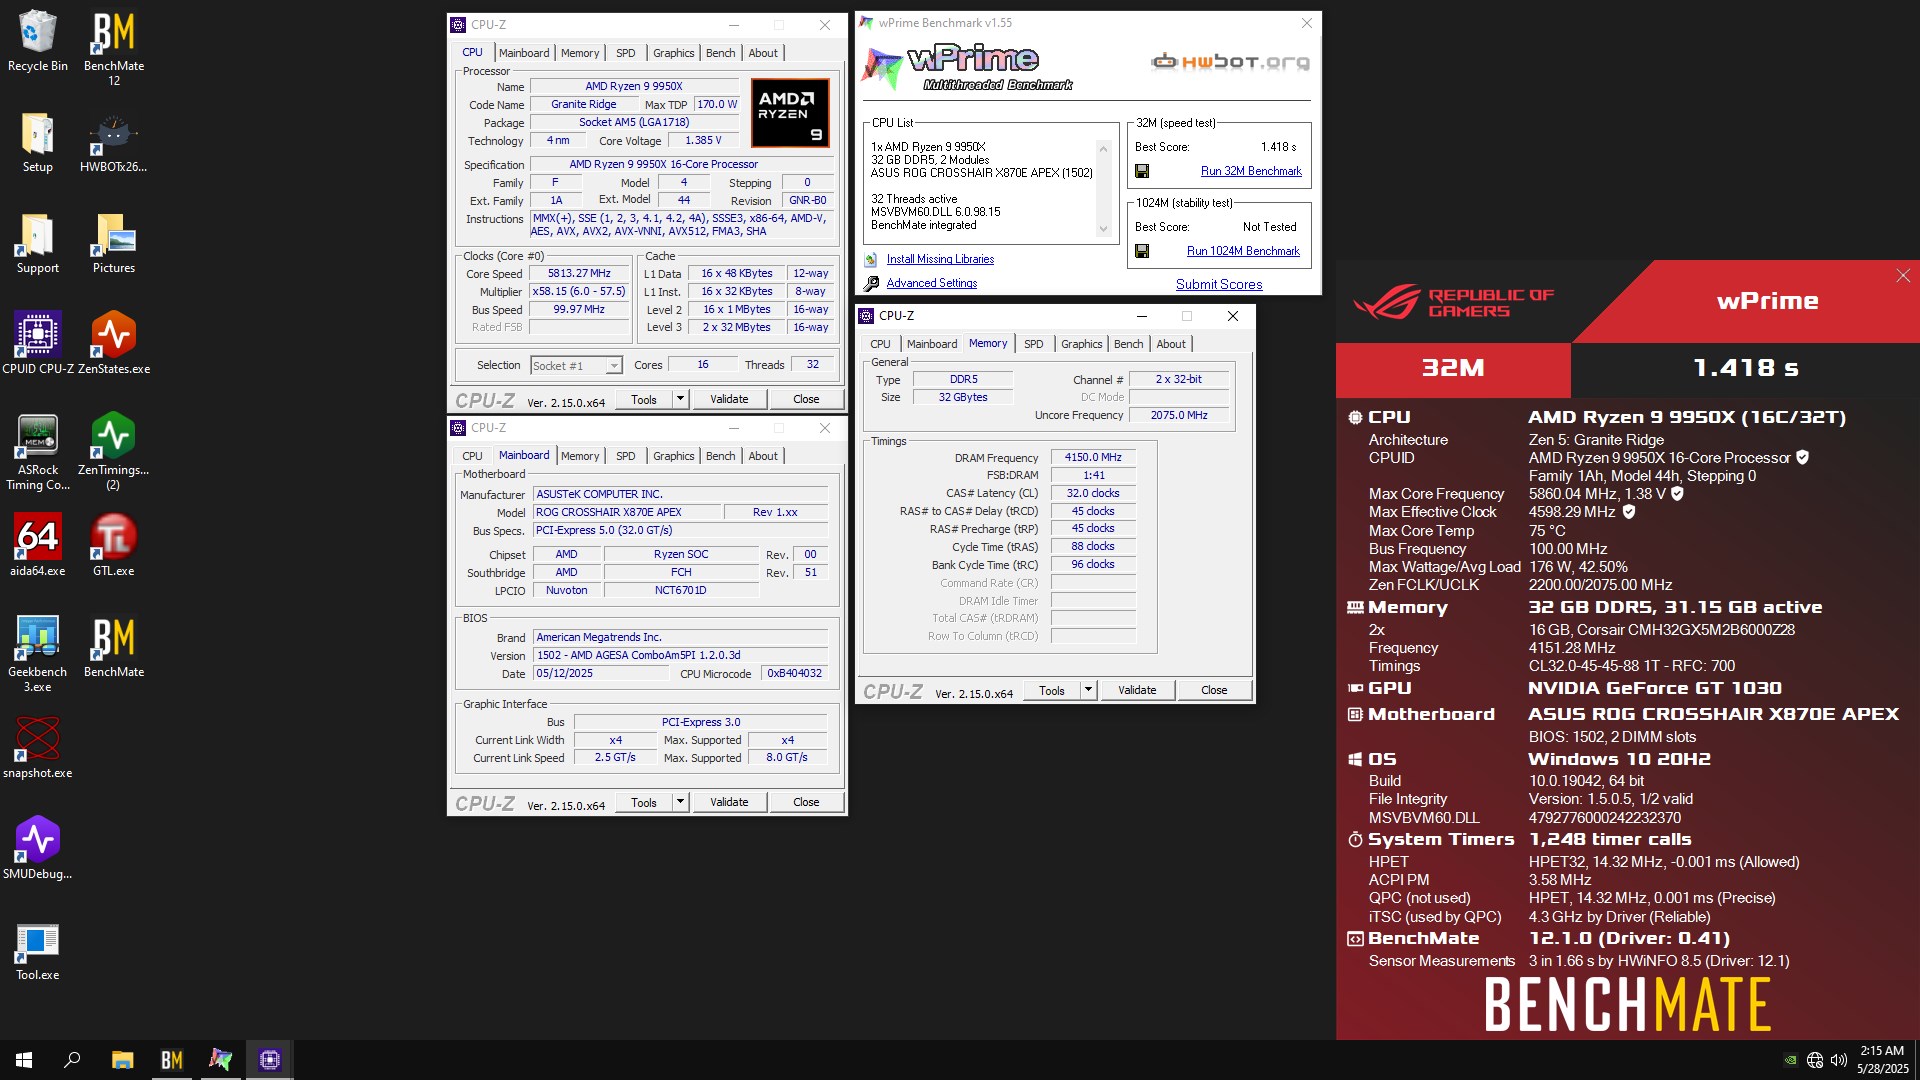Launch Tool.exe desktop icon
This screenshot has width=1920, height=1080.
coord(38,949)
